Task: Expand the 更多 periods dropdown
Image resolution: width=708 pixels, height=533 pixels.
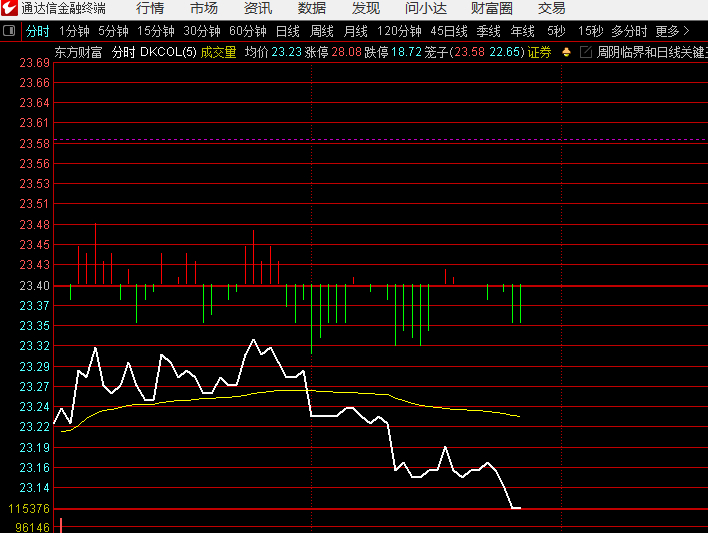Action: [672, 31]
